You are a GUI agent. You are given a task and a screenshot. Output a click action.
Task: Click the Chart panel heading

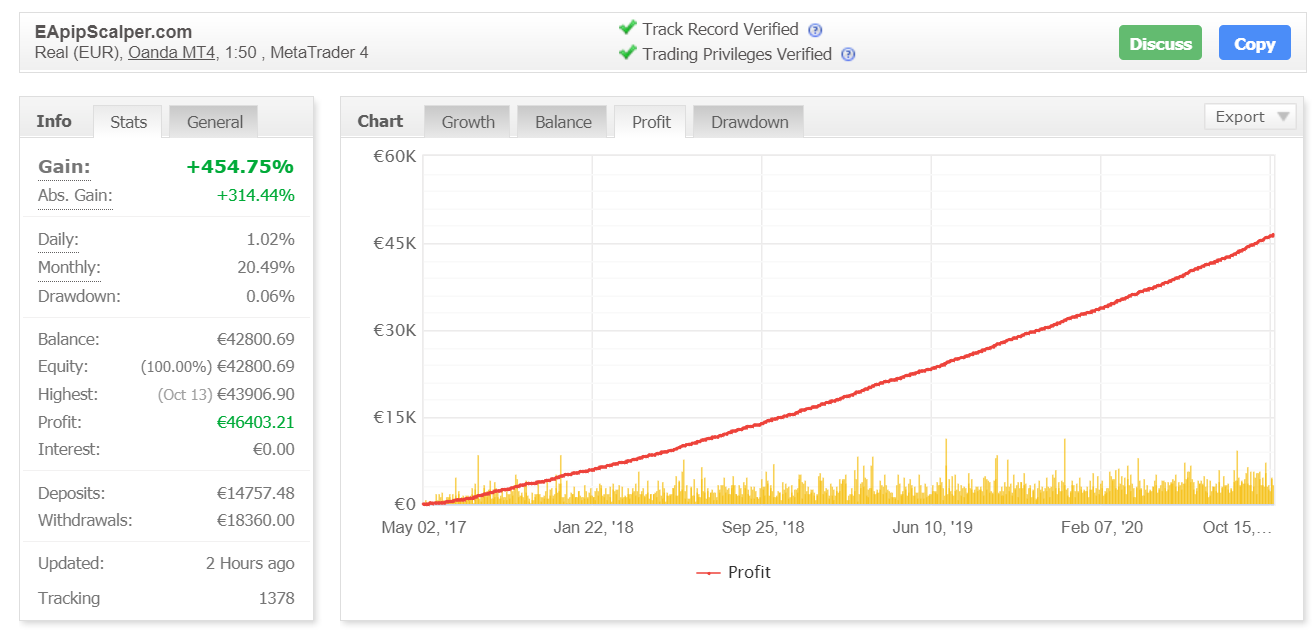(x=380, y=121)
